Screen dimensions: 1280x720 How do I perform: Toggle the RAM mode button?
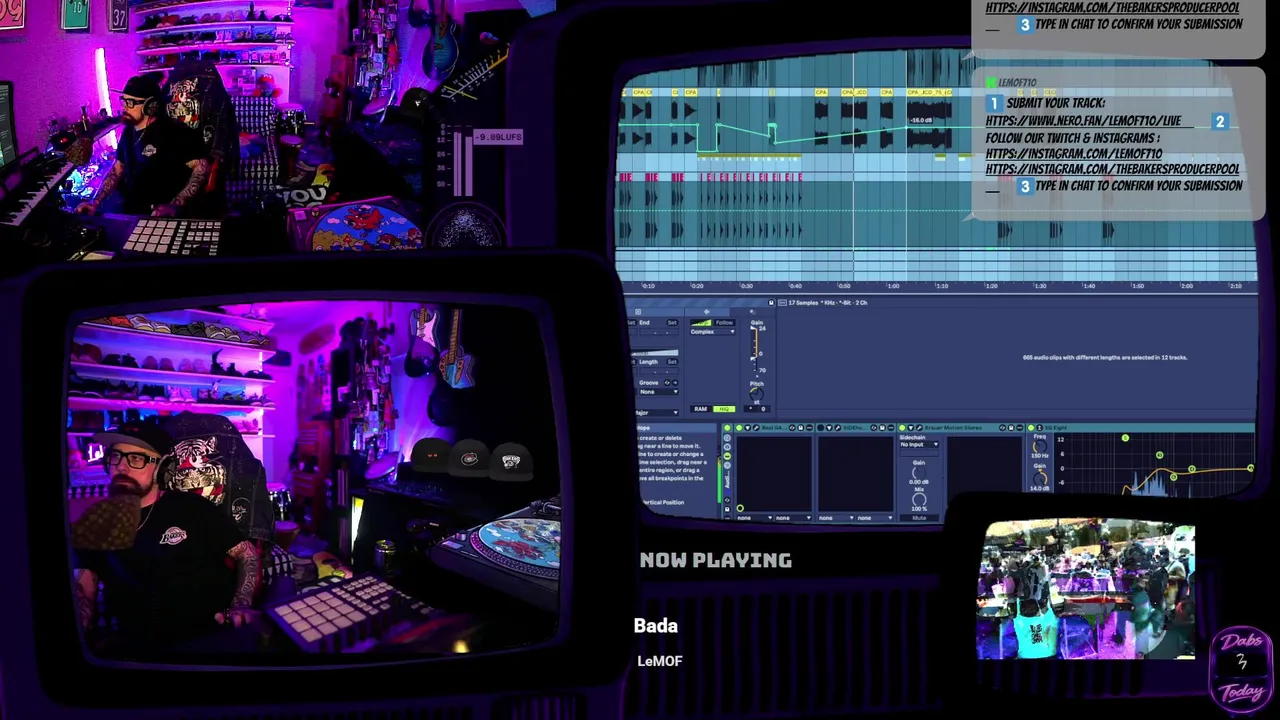pos(701,409)
